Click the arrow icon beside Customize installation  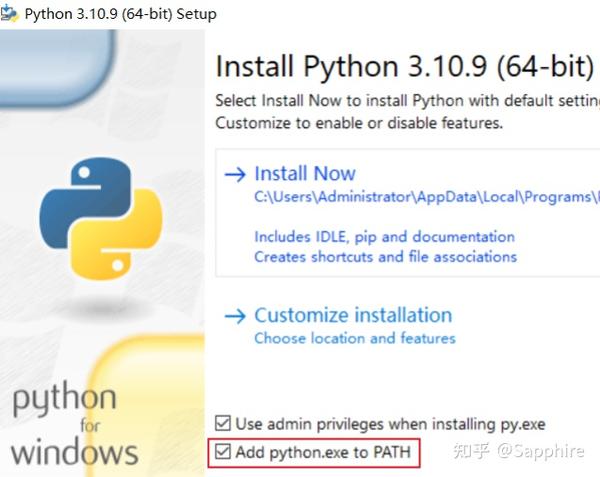pyautogui.click(x=235, y=316)
